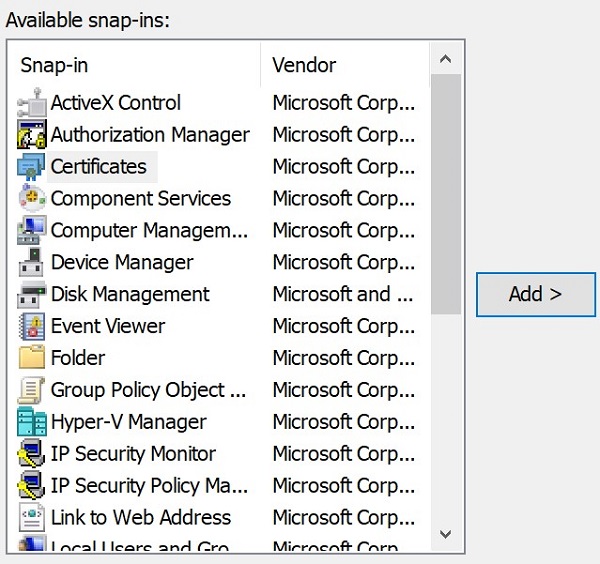
Task: Click the scrollbar up arrow
Action: [445, 59]
